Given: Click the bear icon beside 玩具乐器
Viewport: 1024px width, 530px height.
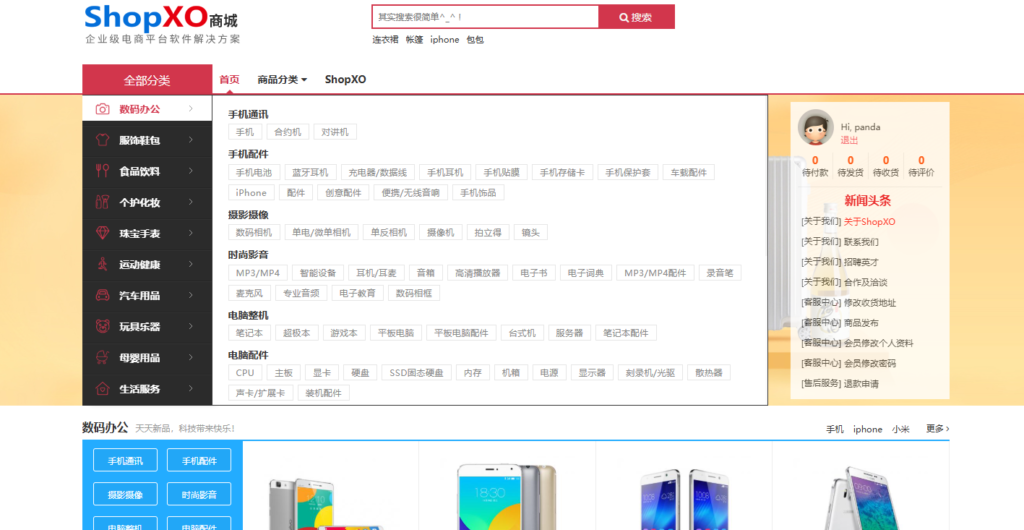Looking at the screenshot, I should pos(103,326).
